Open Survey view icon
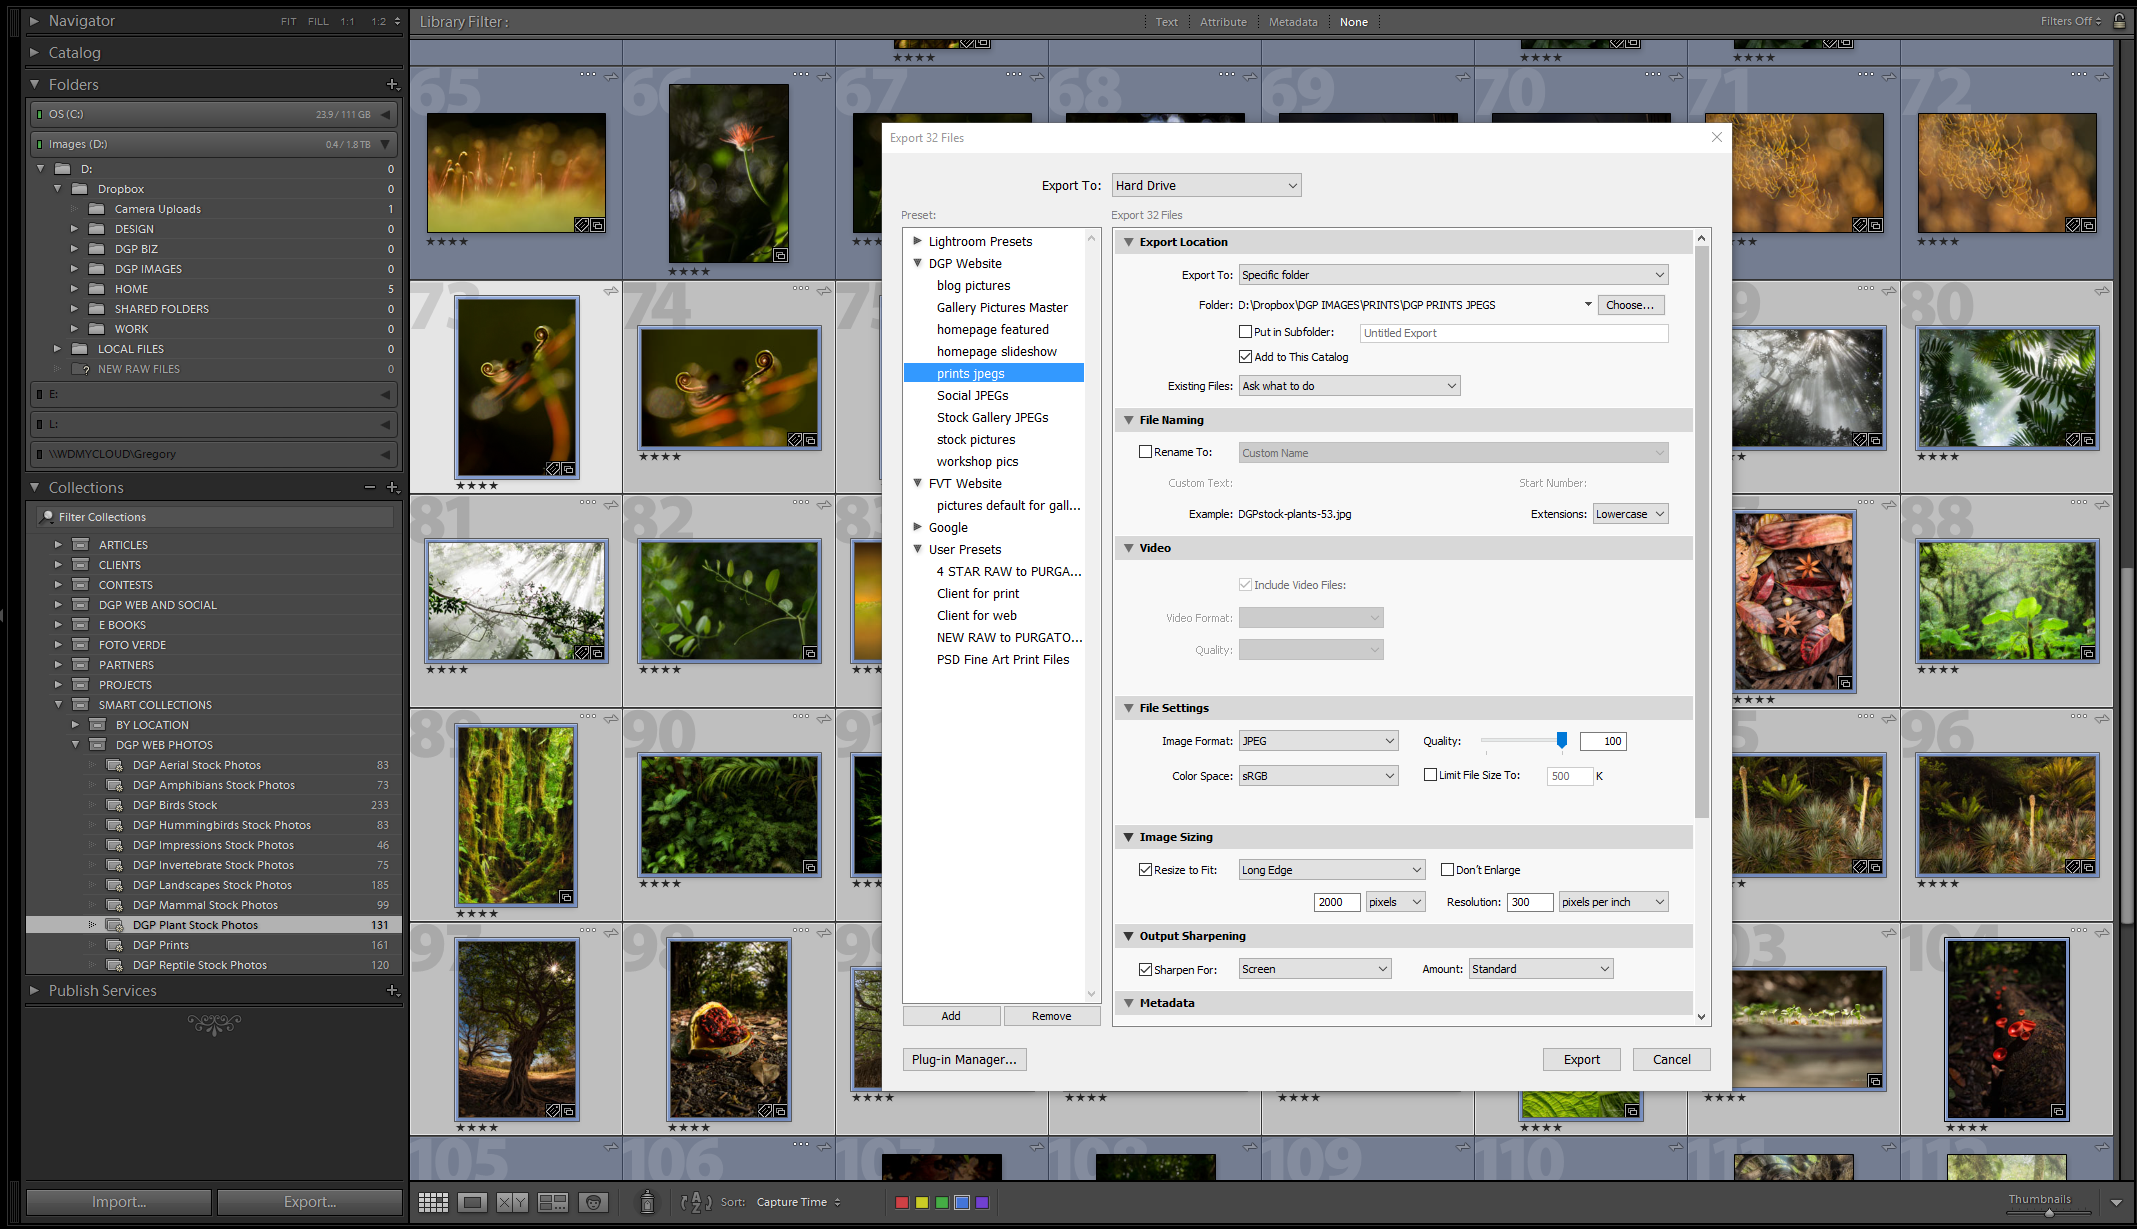This screenshot has width=2137, height=1229. coord(552,1202)
